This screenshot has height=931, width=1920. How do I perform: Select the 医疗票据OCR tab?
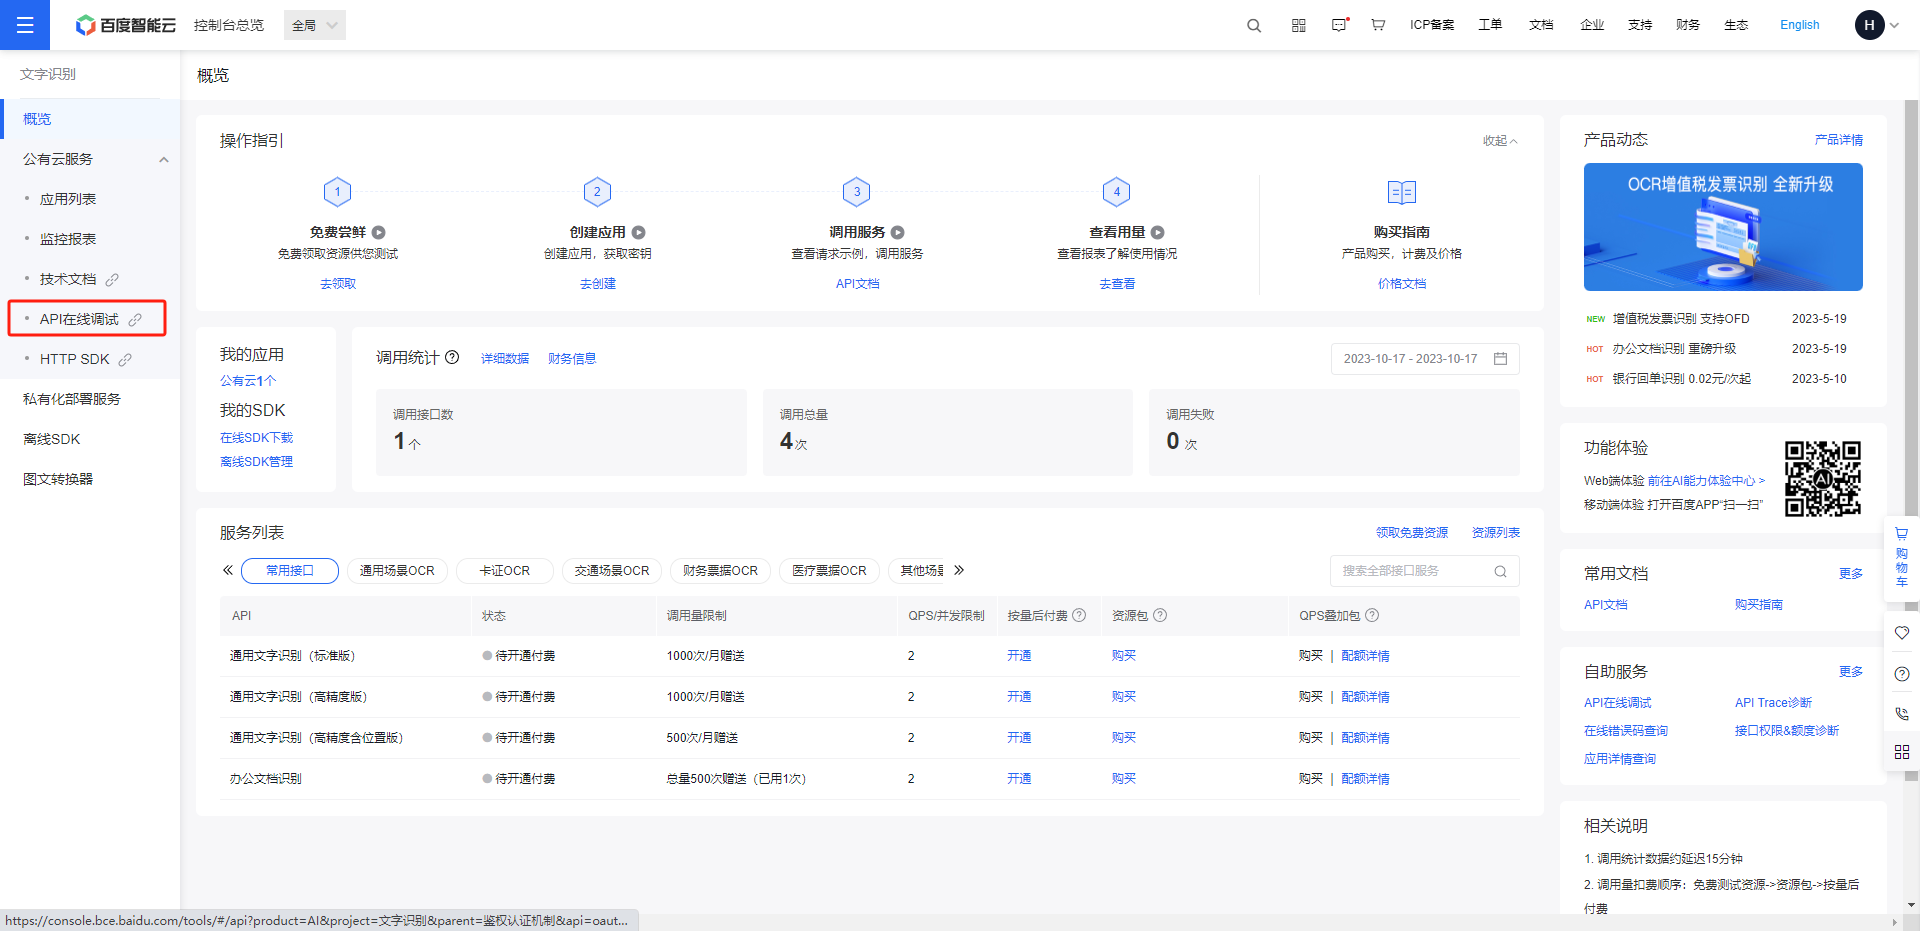pyautogui.click(x=829, y=571)
